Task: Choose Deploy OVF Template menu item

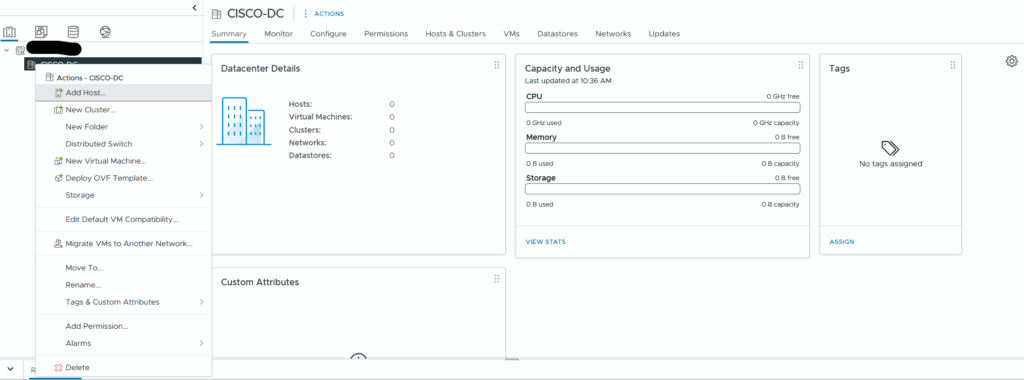Action: click(x=123, y=178)
